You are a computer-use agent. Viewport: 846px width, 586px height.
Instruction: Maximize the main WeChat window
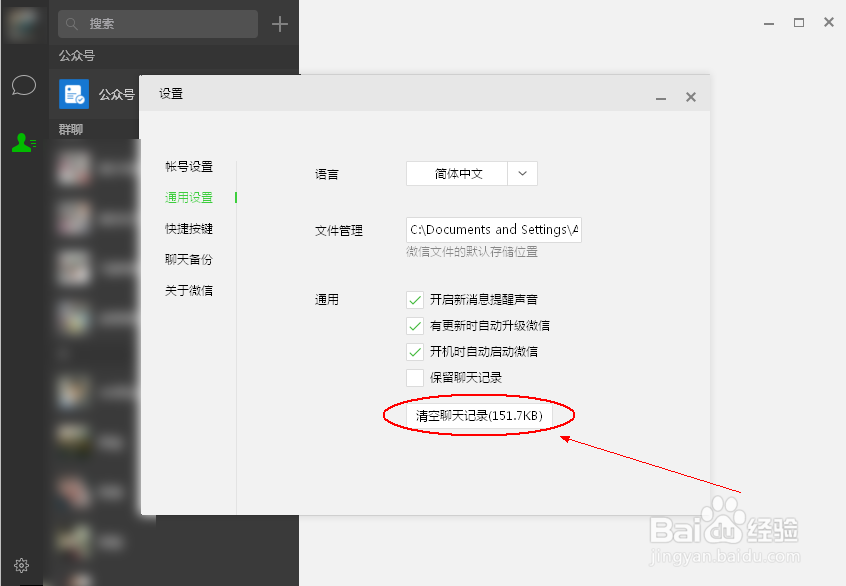[x=799, y=23]
